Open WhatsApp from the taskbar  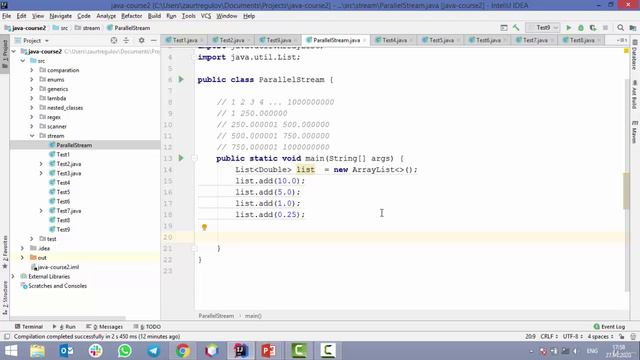[125, 351]
